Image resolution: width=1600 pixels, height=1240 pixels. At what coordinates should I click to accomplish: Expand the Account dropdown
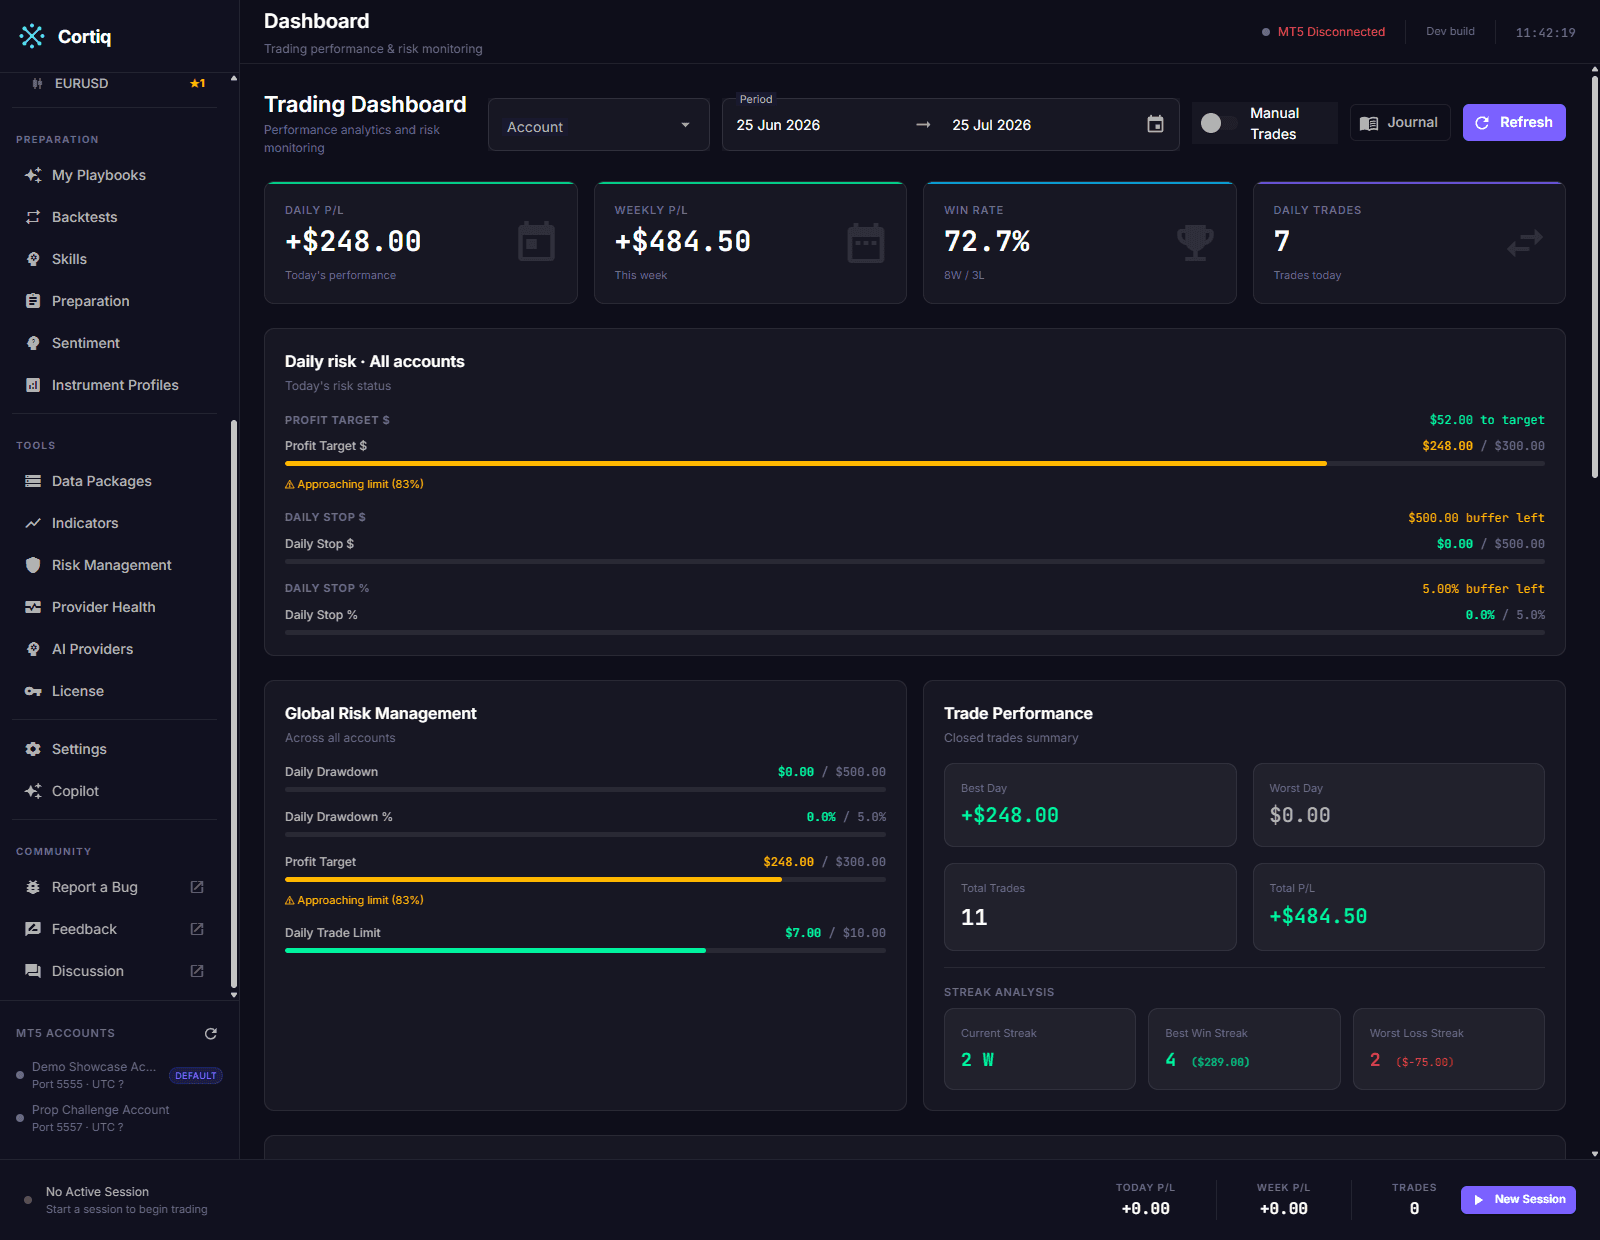[x=598, y=125]
